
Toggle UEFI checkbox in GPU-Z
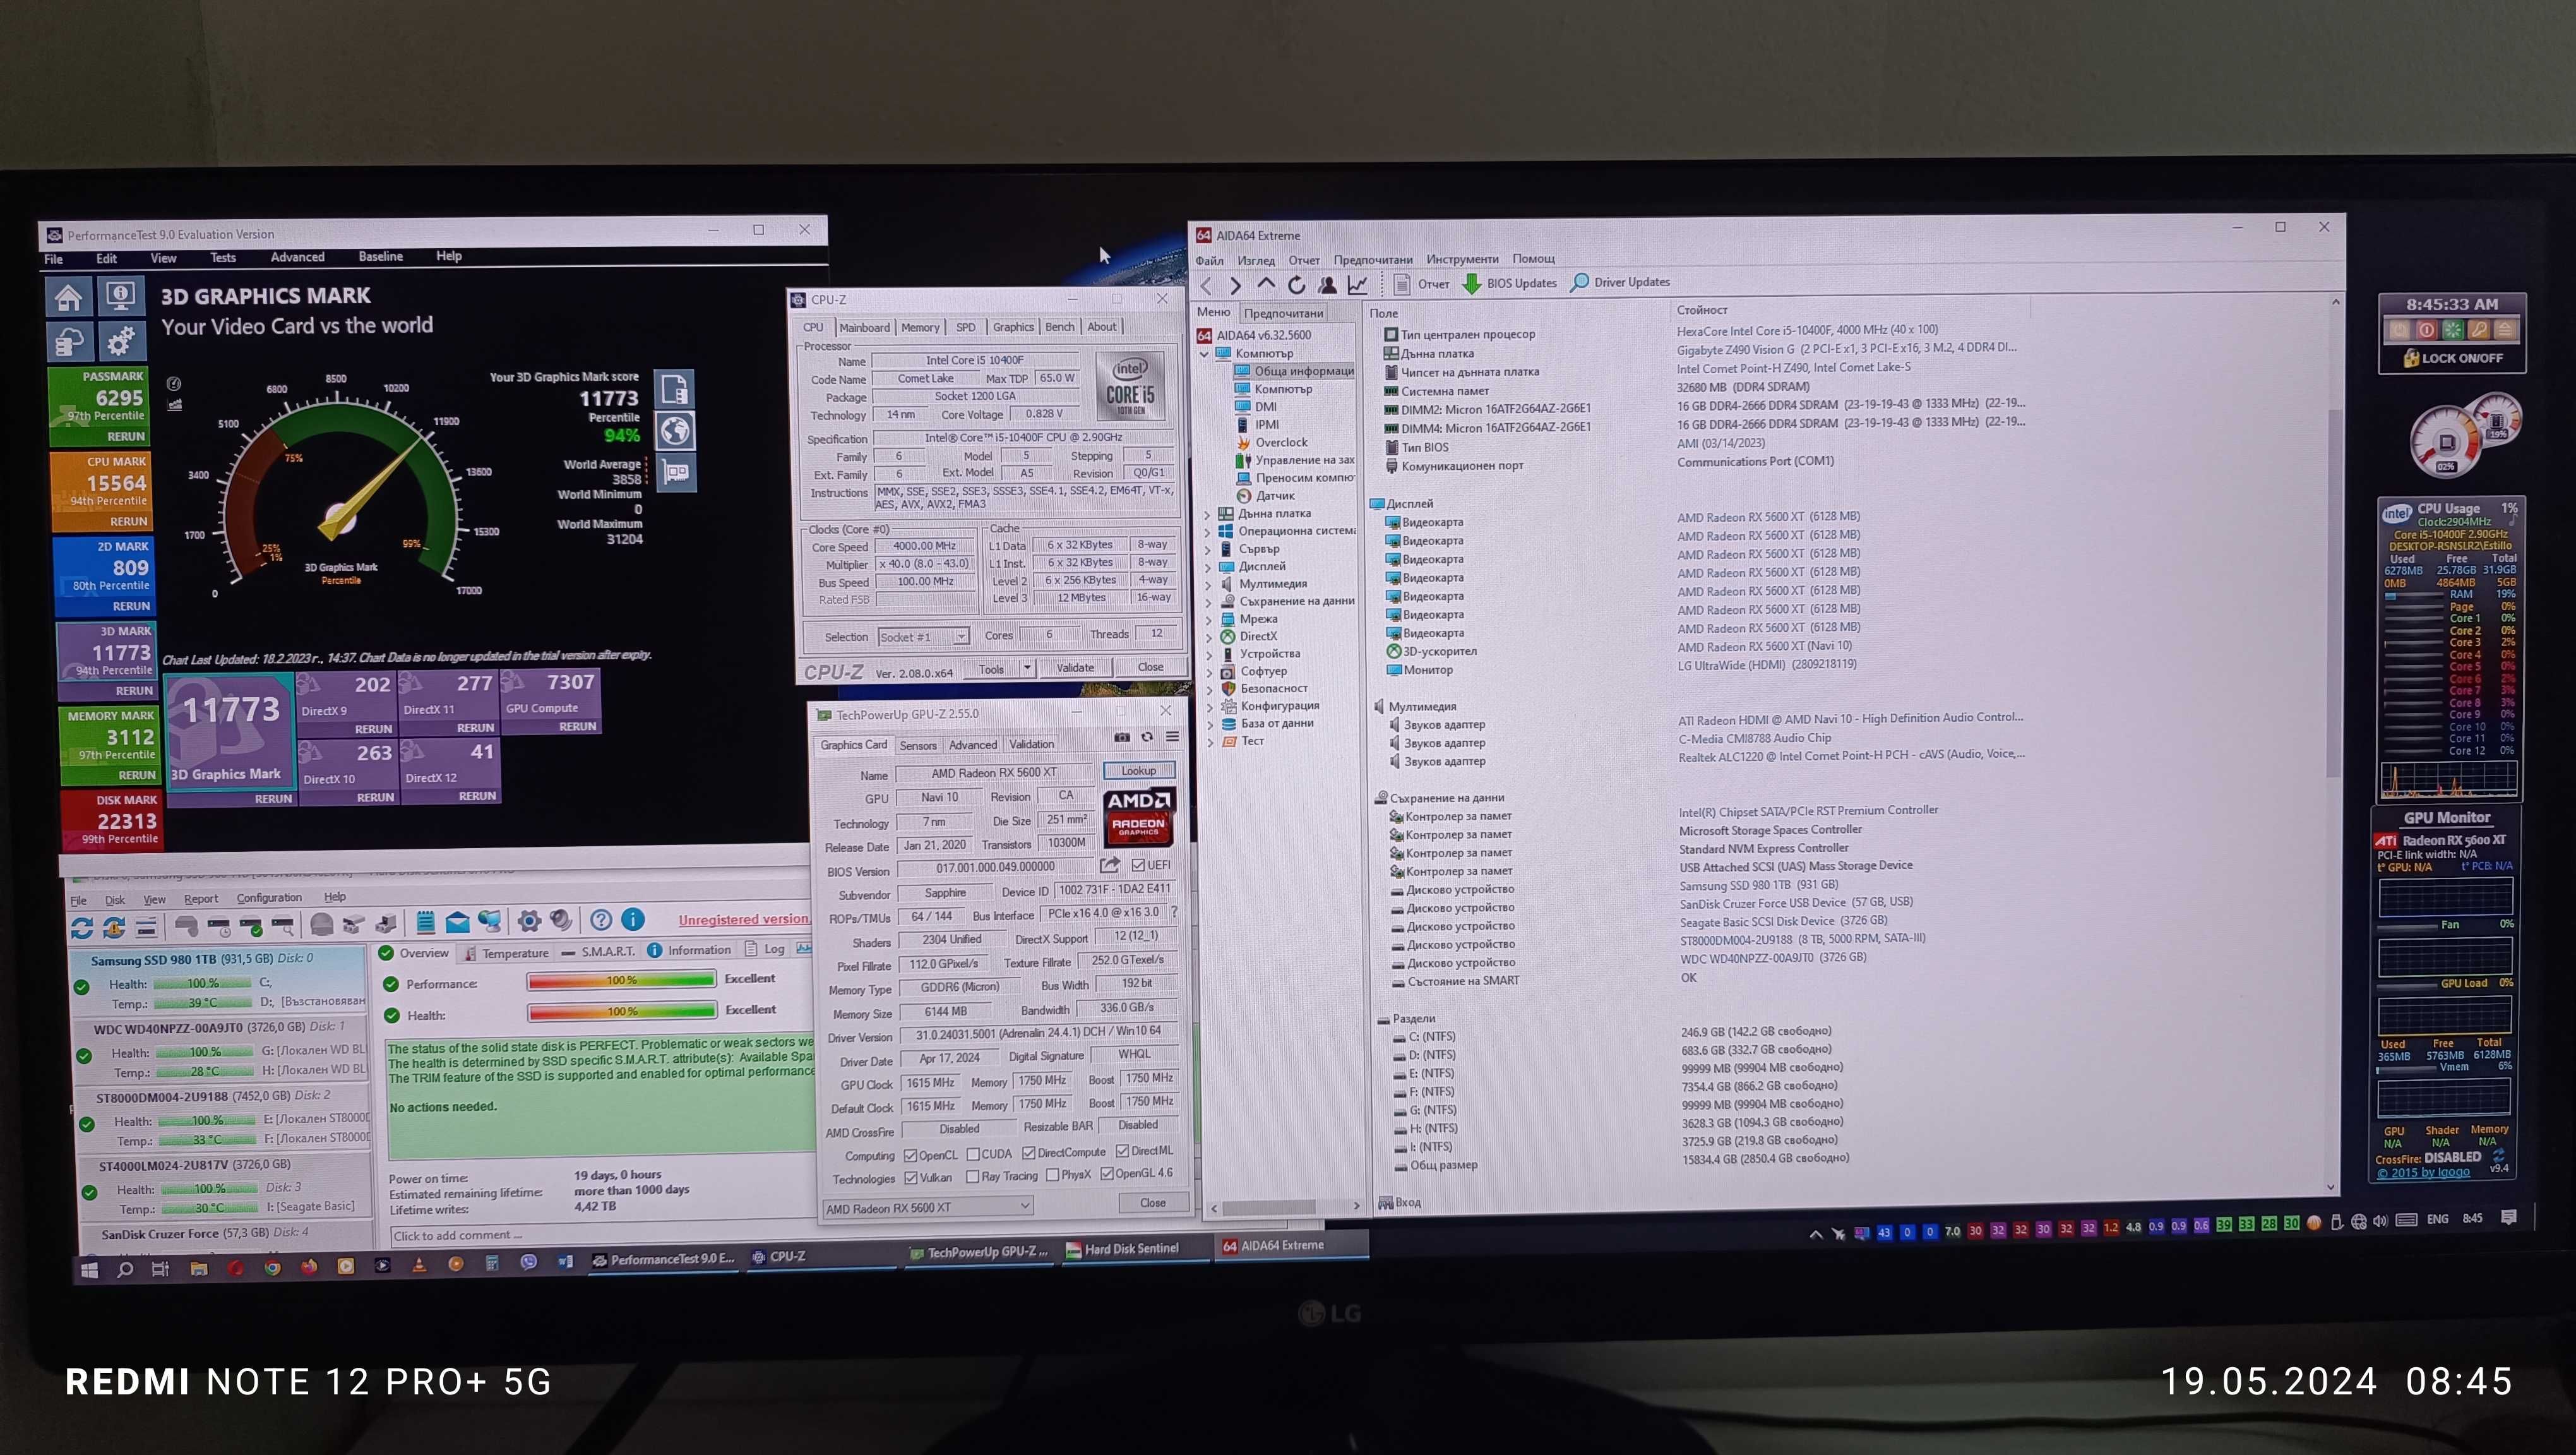[x=1138, y=865]
